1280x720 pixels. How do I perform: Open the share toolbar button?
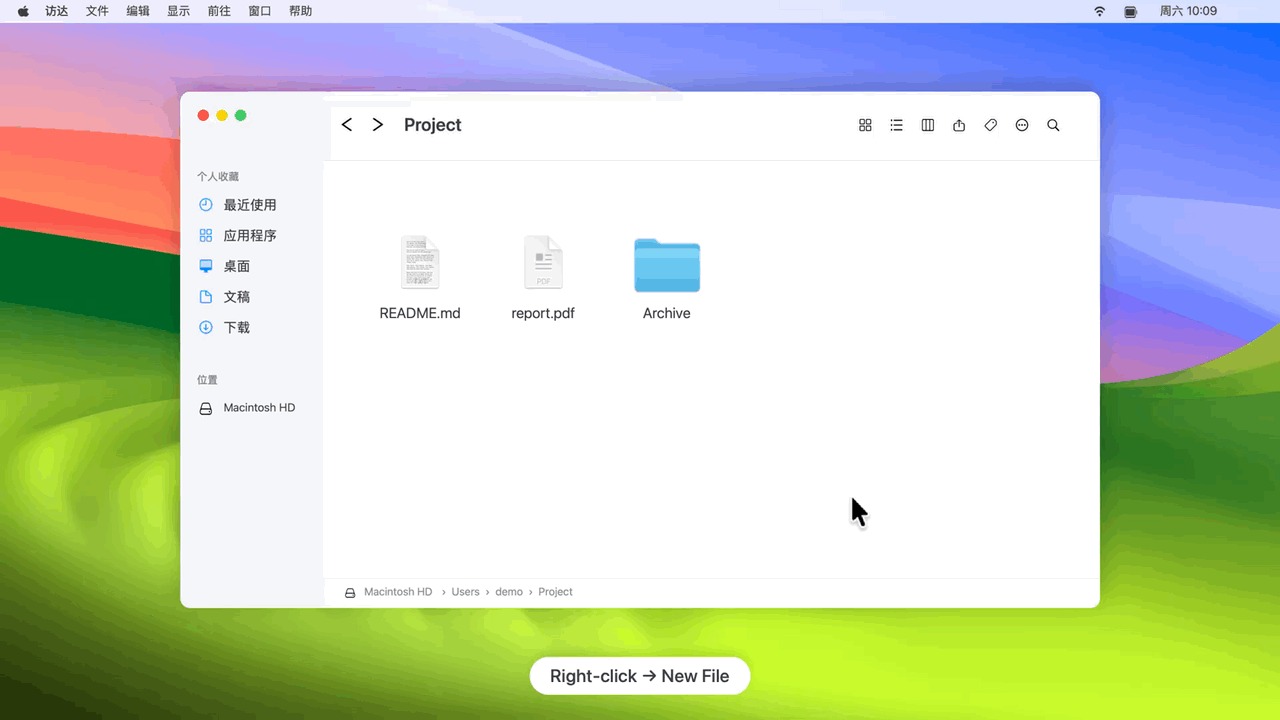[959, 125]
